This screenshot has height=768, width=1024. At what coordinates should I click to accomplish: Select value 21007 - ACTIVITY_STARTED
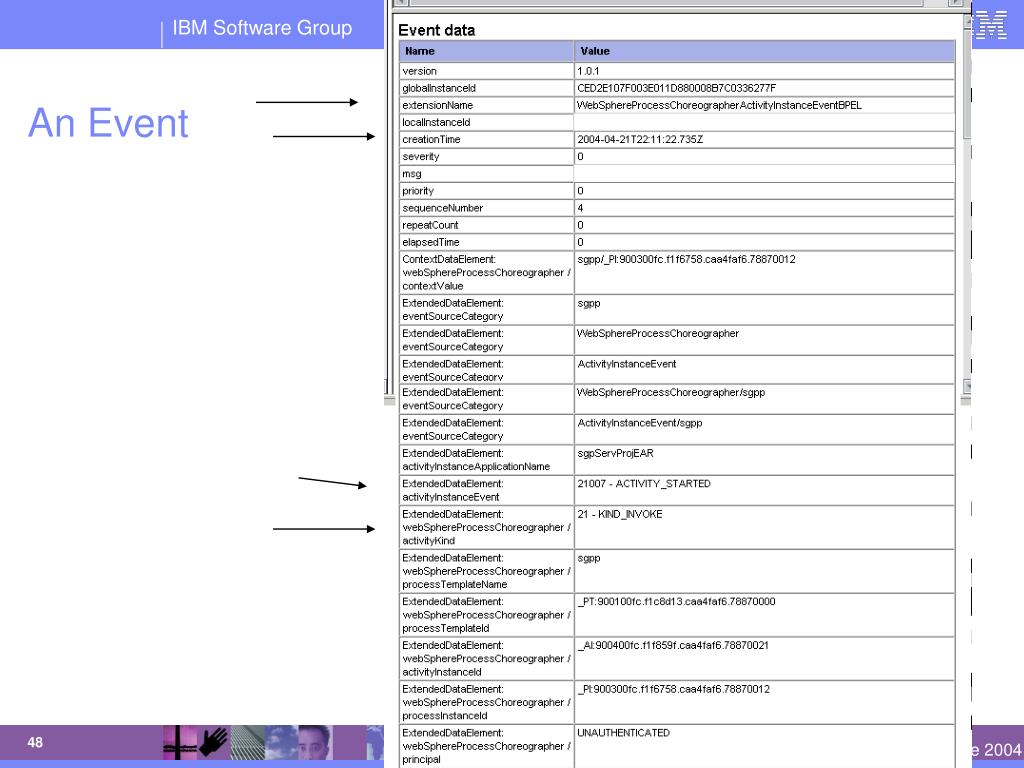(644, 484)
